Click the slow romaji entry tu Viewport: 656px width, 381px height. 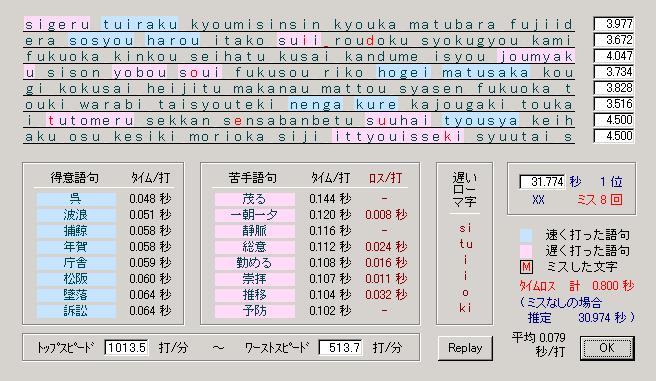click(x=465, y=244)
